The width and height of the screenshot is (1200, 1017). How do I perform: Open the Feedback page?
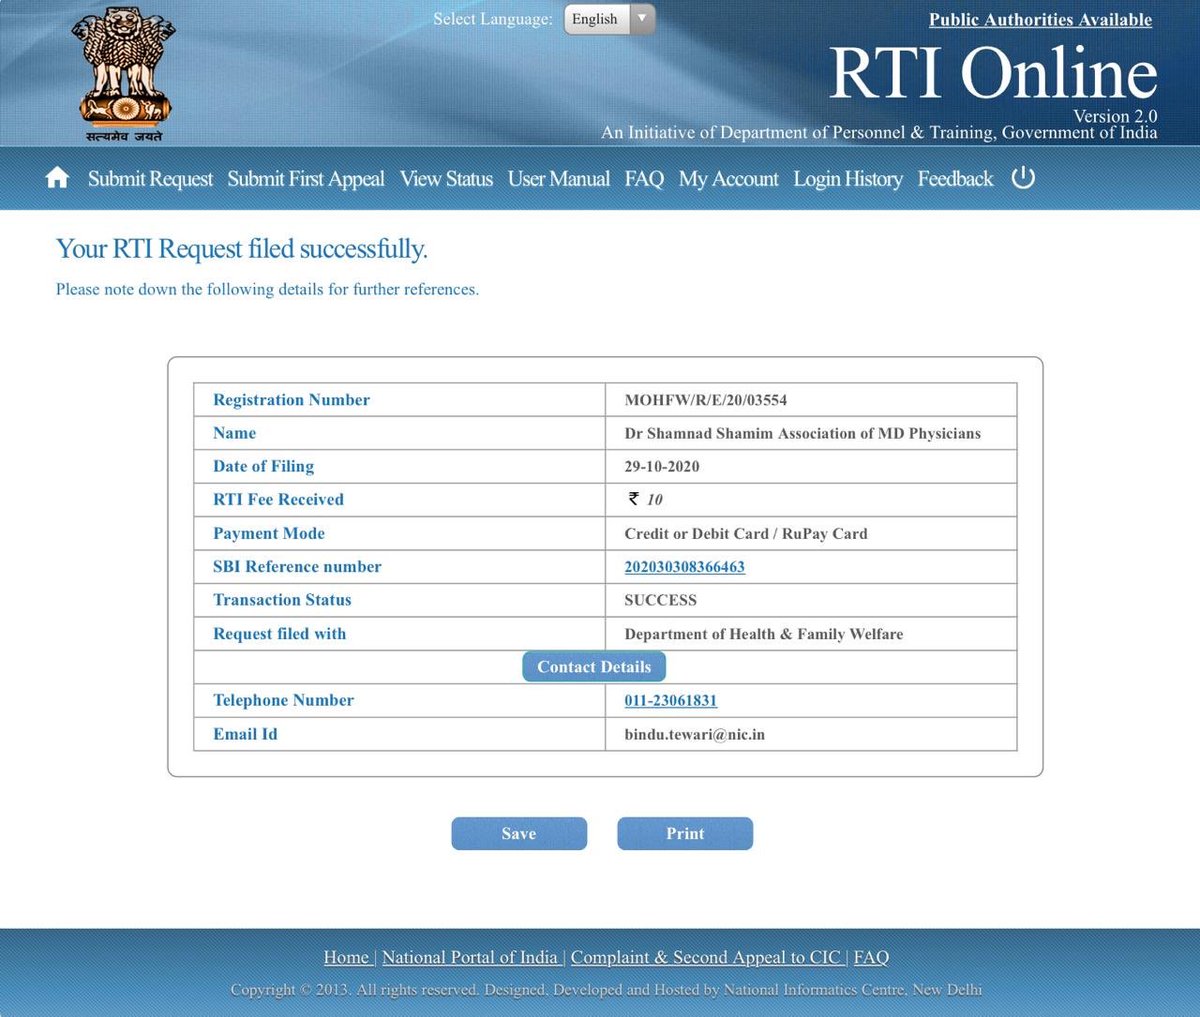[x=955, y=179]
